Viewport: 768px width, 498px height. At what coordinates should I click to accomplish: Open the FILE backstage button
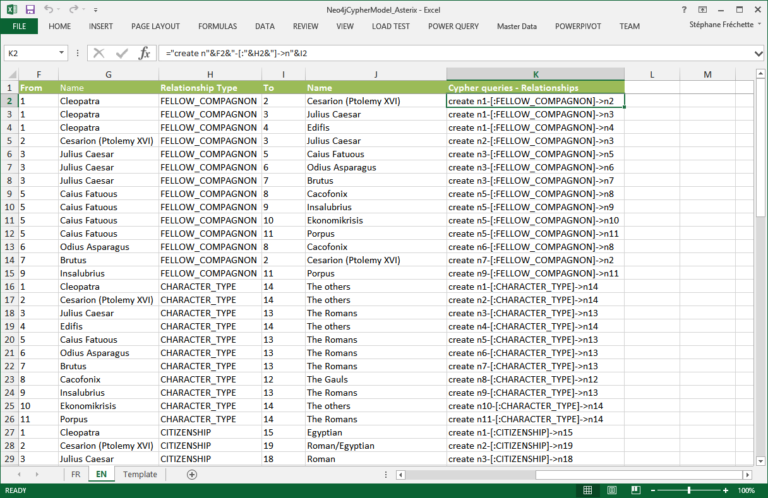coord(19,26)
